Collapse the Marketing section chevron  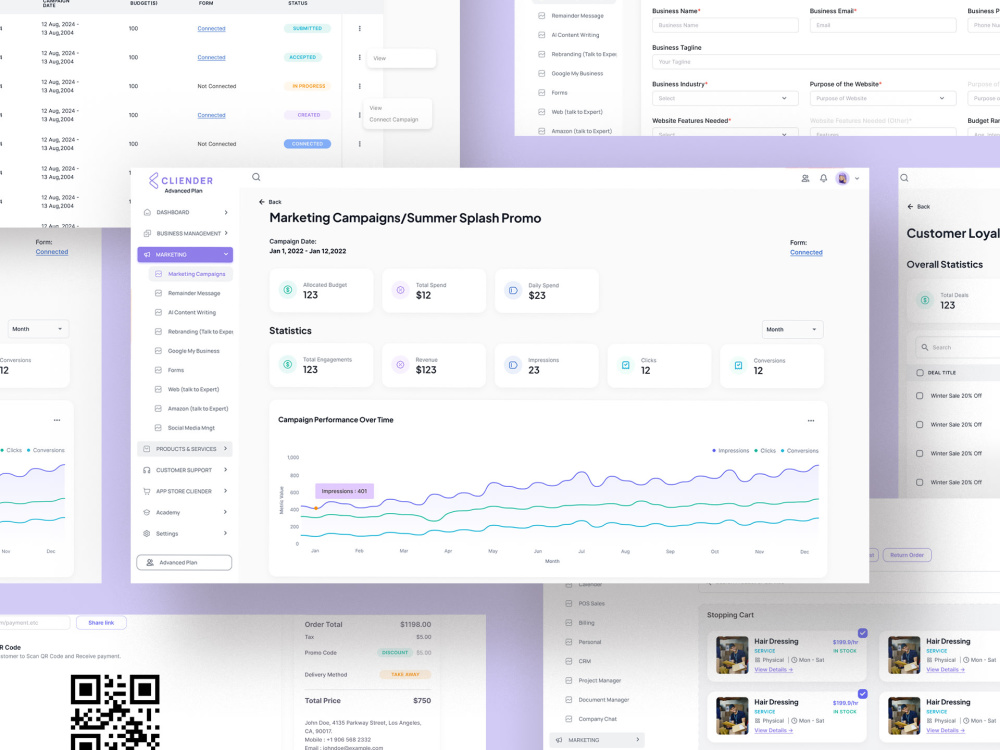pos(226,254)
